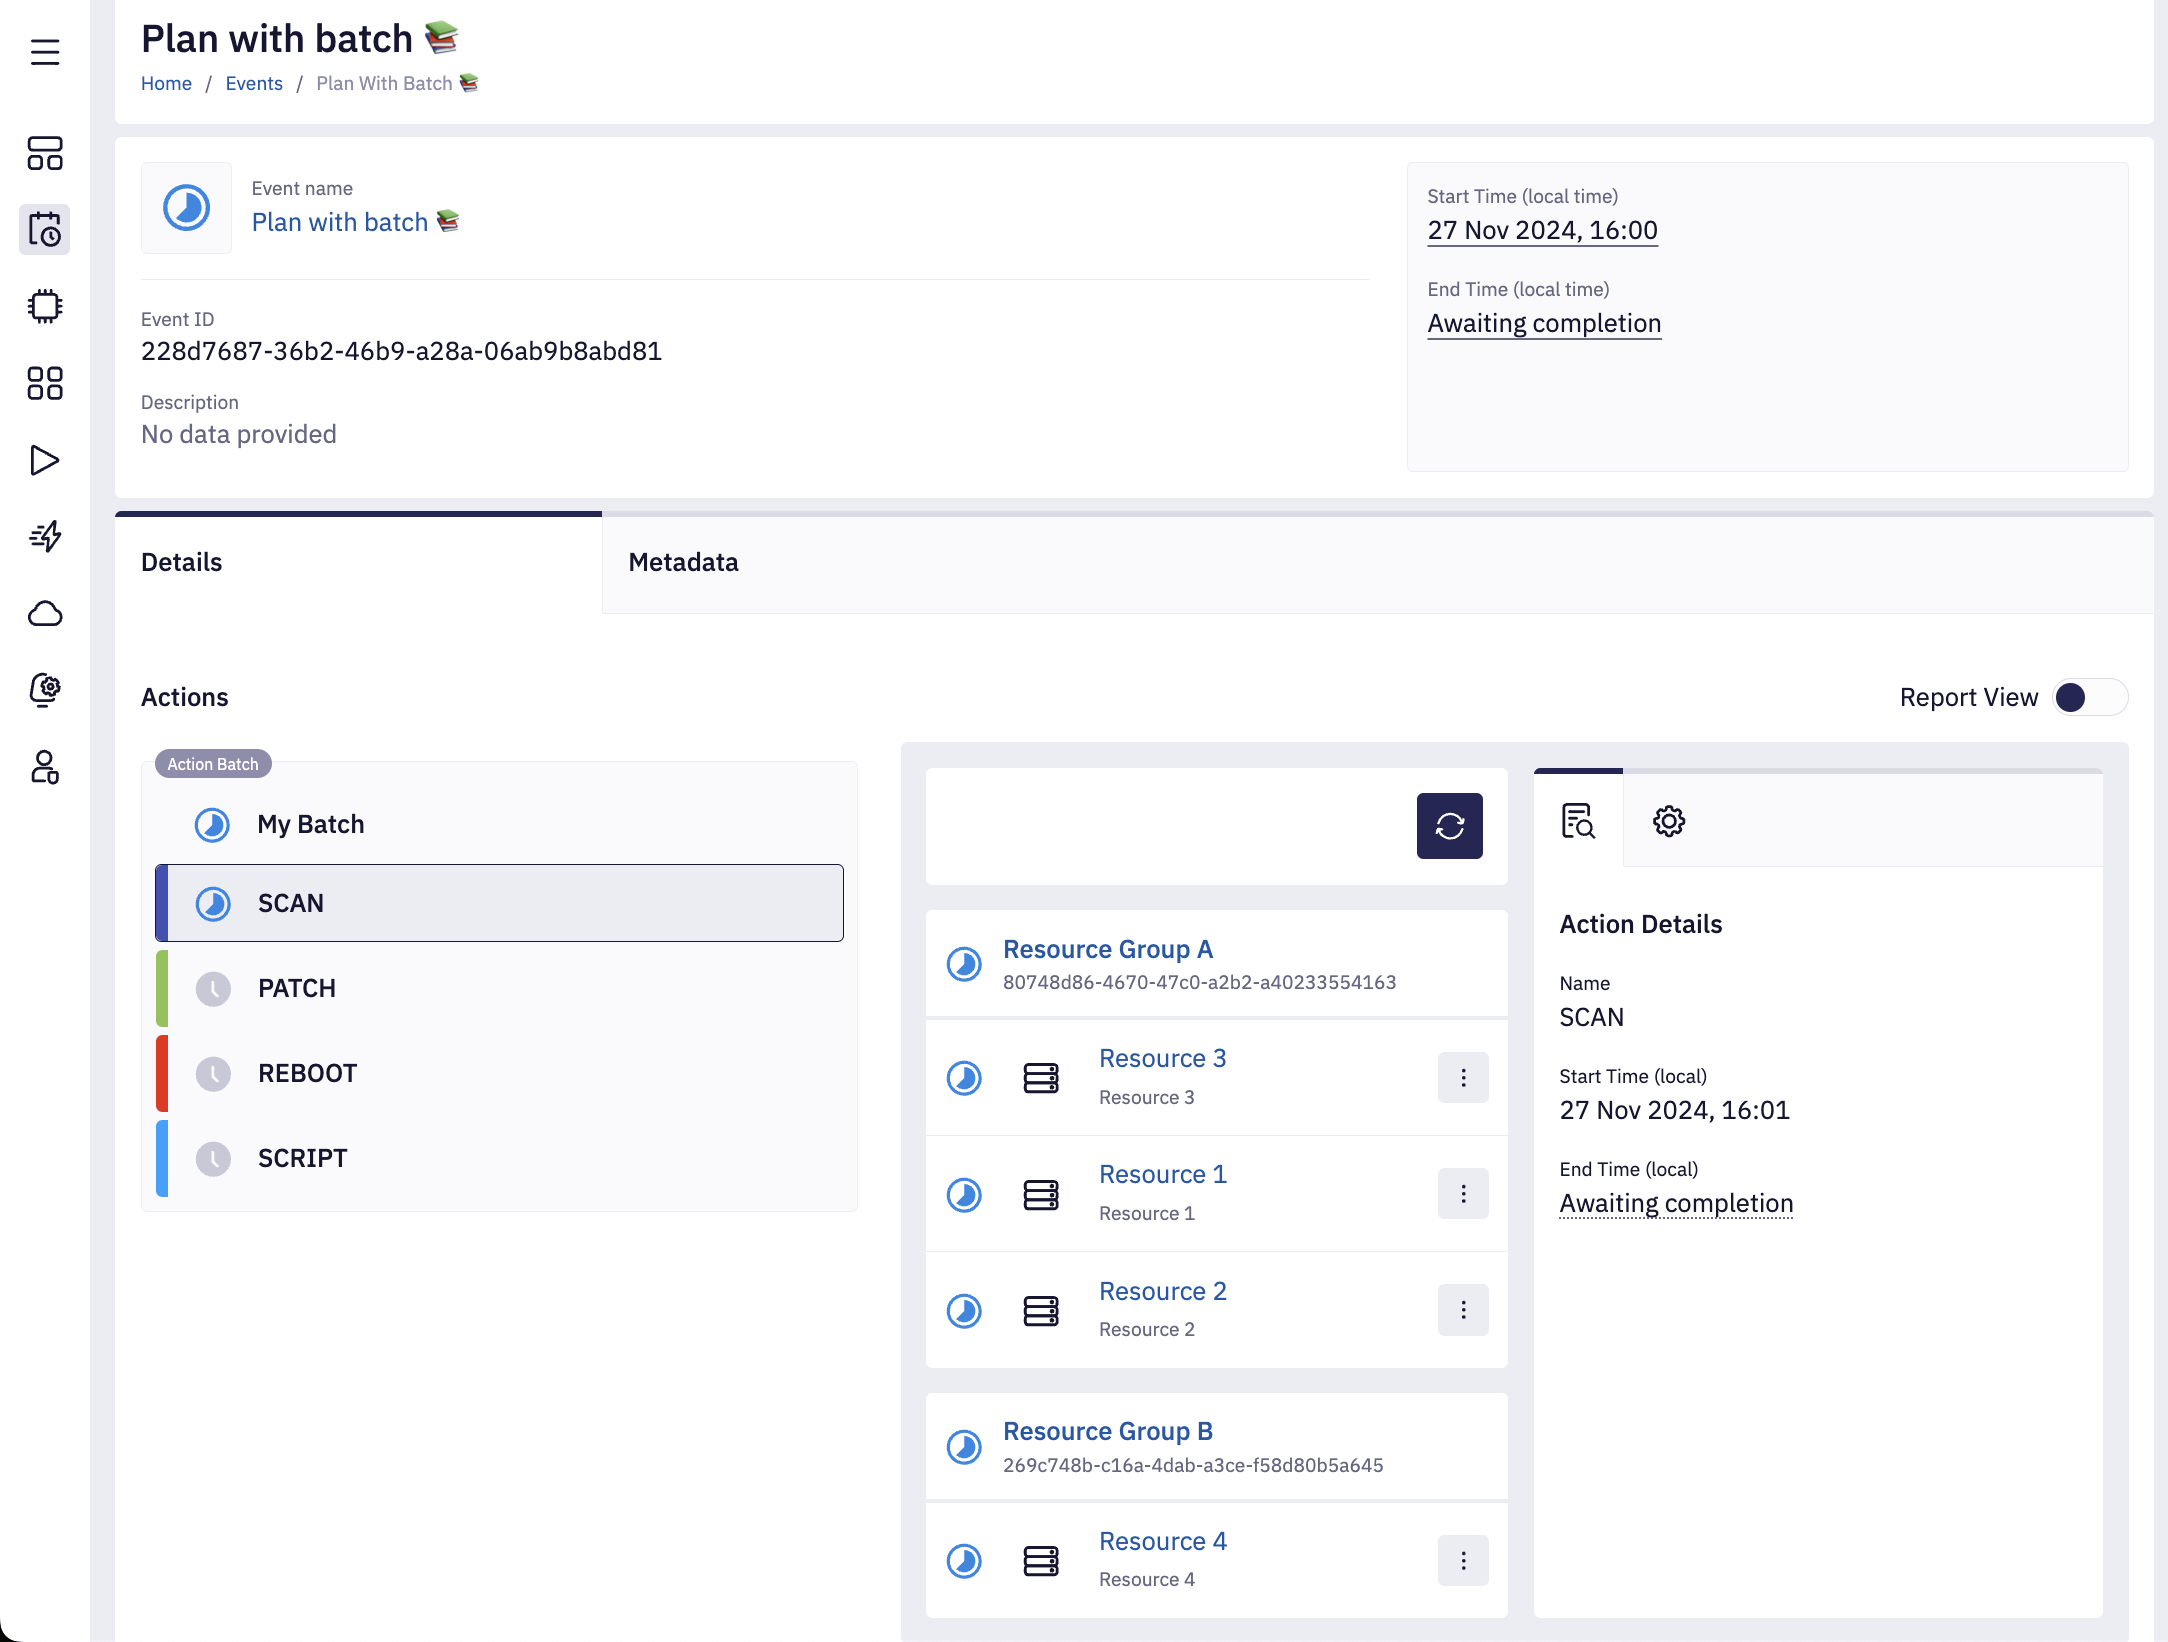Open the play triangle sidebar icon

click(45, 460)
